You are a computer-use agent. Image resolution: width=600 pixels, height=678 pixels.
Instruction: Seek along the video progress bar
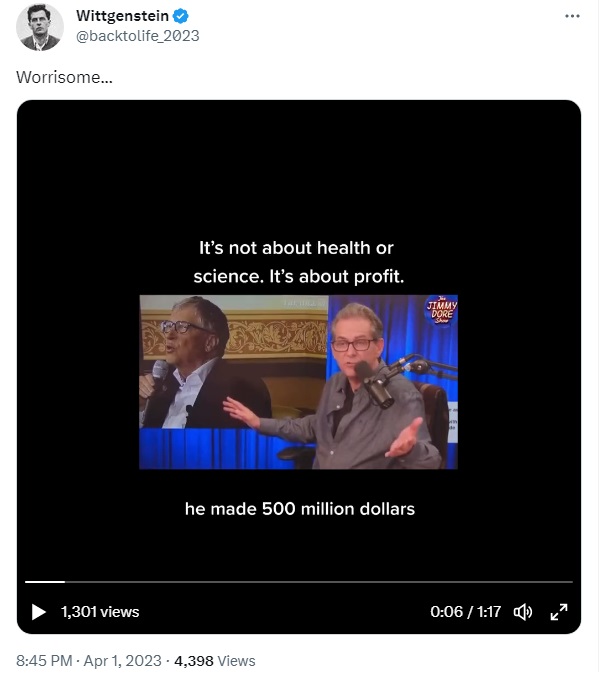299,582
